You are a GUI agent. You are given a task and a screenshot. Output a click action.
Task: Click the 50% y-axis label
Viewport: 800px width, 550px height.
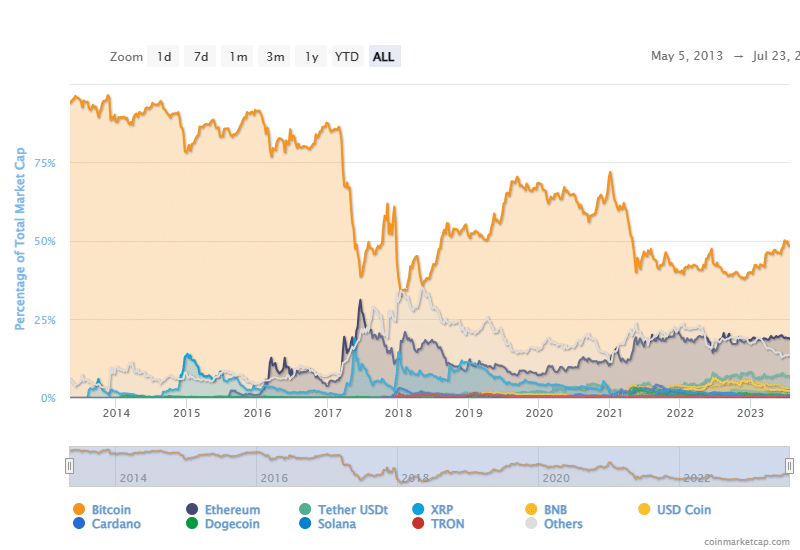[45, 241]
